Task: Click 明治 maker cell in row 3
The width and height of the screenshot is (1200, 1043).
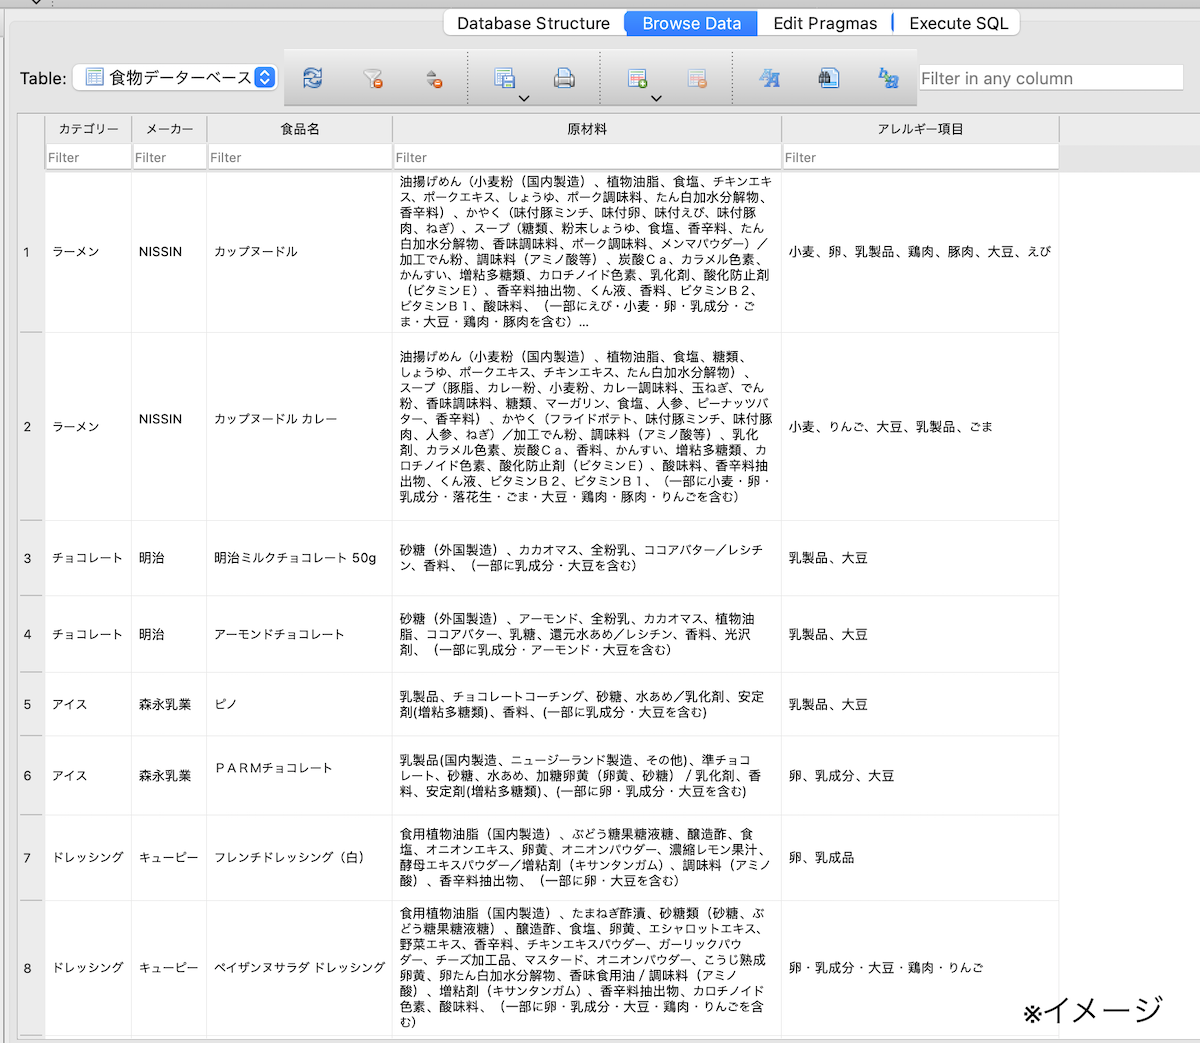Action: pyautogui.click(x=169, y=558)
